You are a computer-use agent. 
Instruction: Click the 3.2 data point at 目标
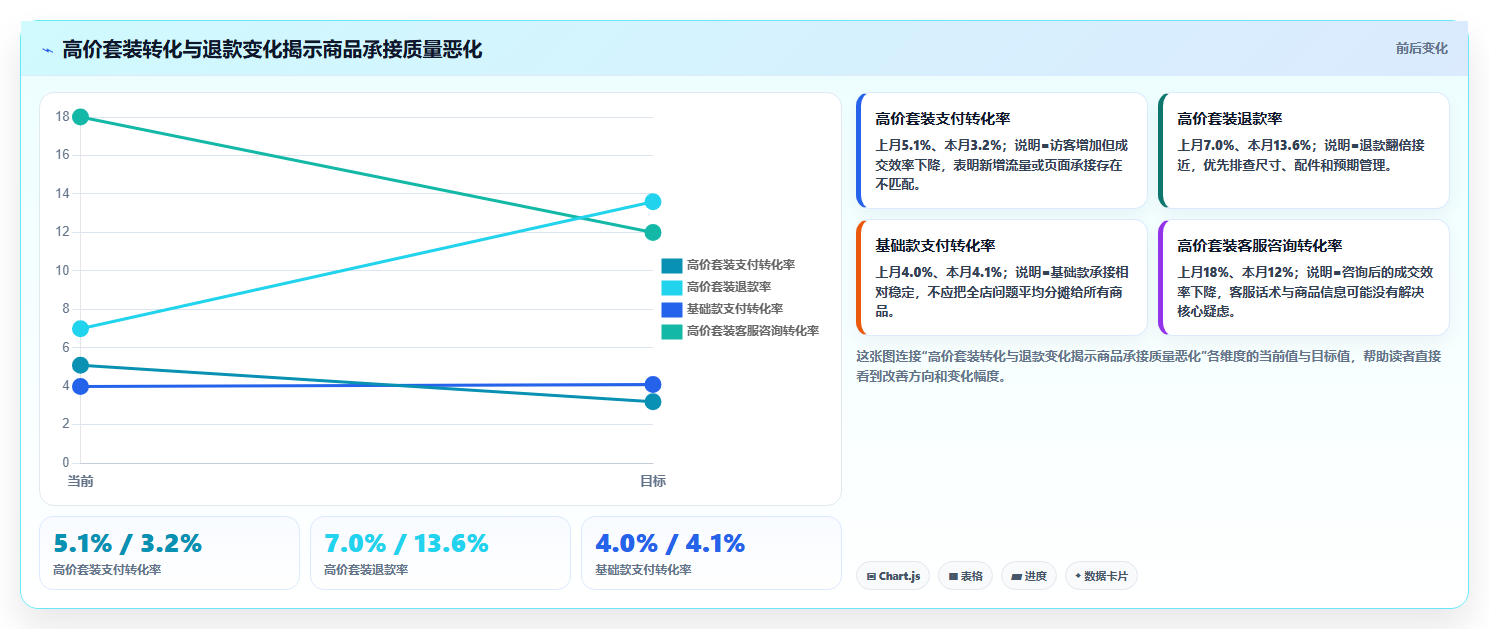coord(653,402)
